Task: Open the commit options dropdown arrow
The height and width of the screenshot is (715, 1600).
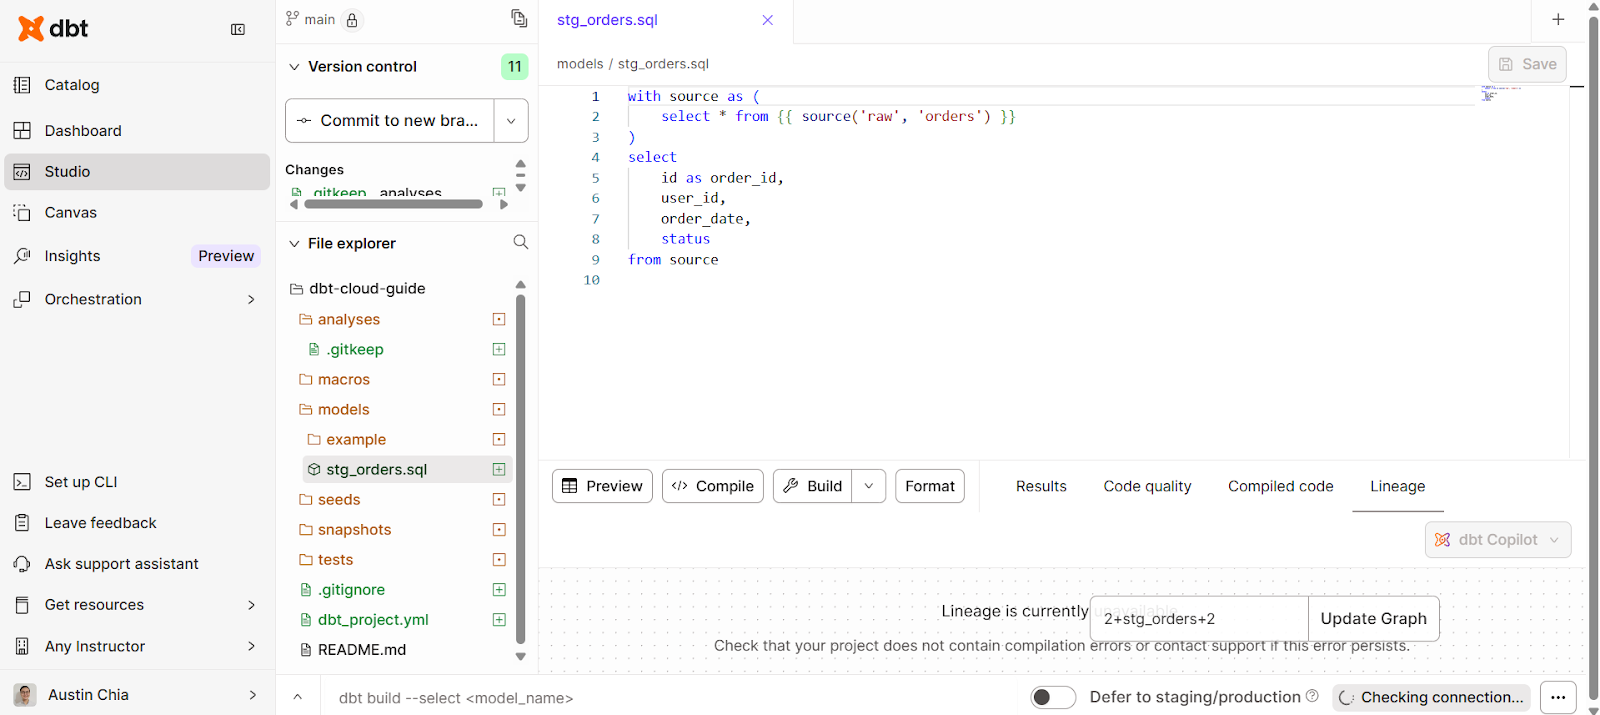Action: pyautogui.click(x=511, y=121)
